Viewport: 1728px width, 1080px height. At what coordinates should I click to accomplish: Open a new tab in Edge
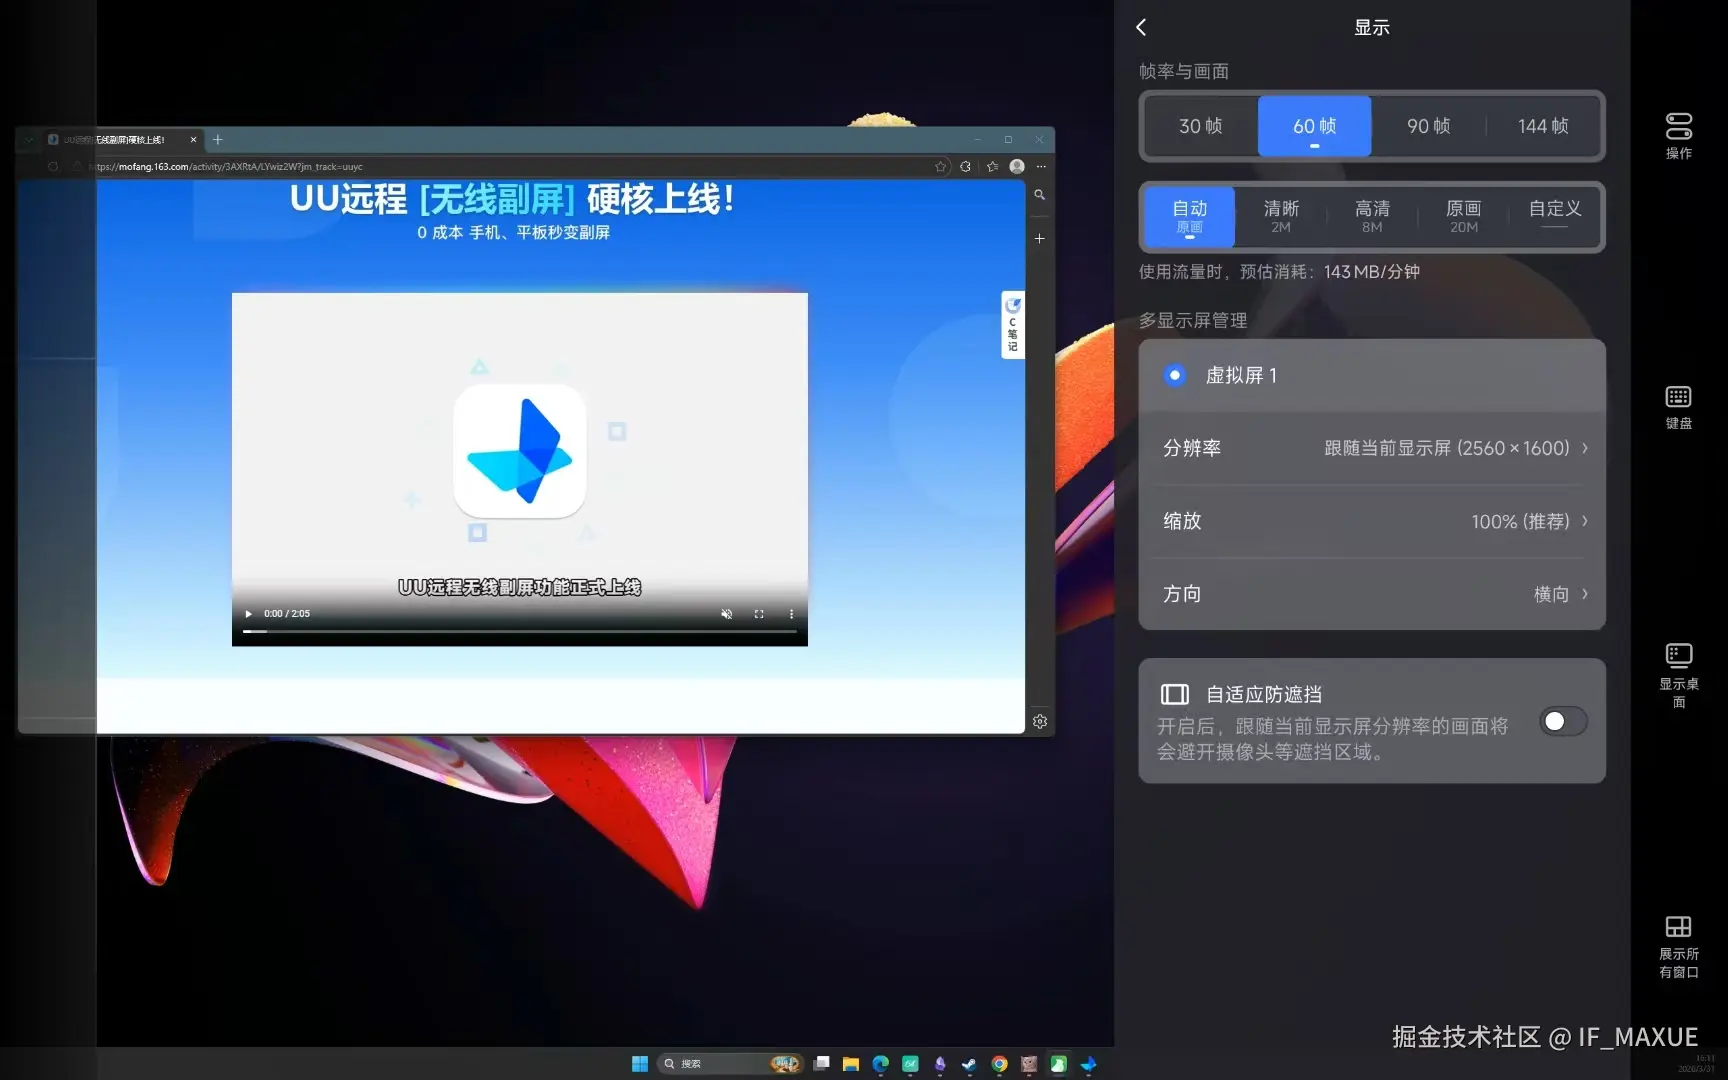(218, 140)
